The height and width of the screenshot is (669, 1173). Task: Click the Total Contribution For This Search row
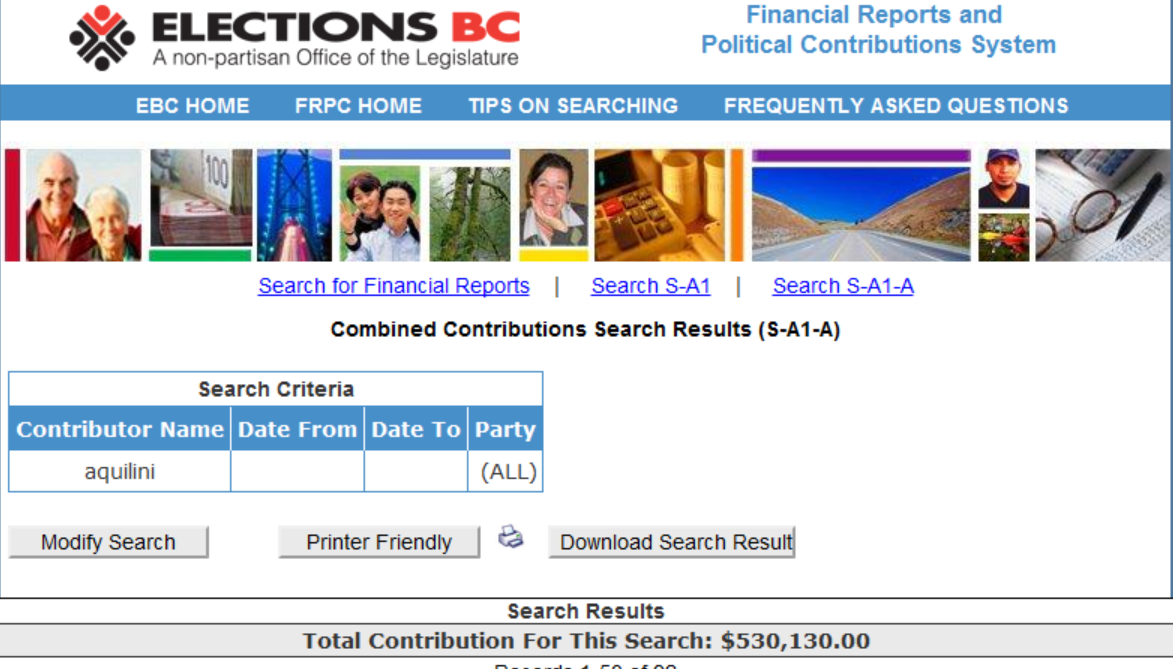[586, 641]
